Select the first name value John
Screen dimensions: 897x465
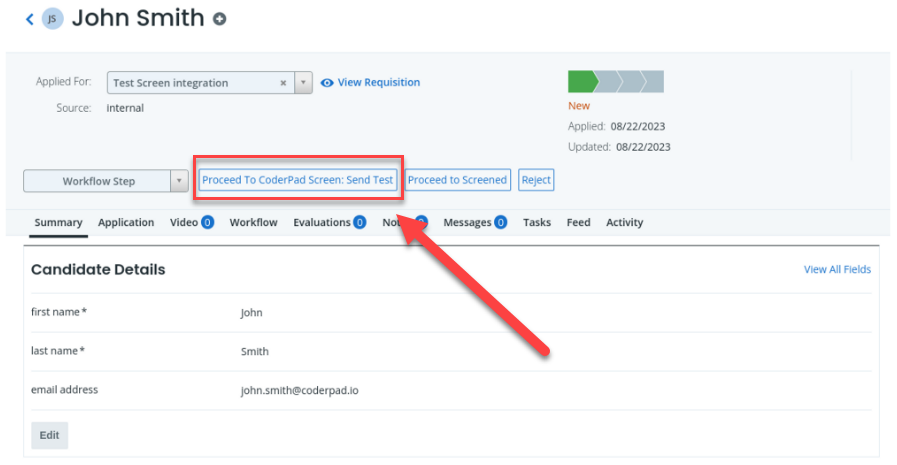(251, 313)
